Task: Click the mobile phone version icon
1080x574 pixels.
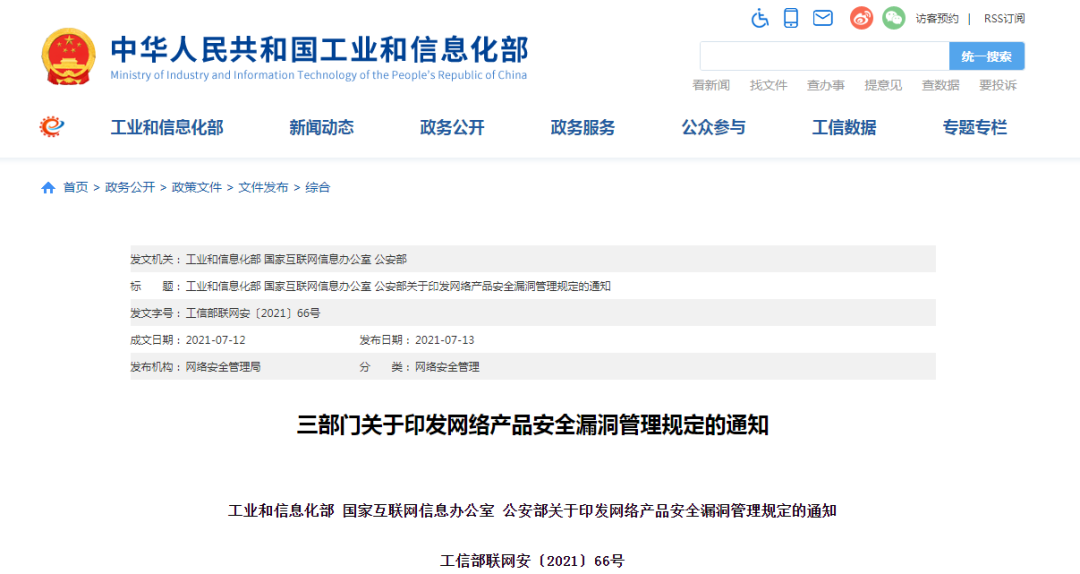Action: coord(791,18)
